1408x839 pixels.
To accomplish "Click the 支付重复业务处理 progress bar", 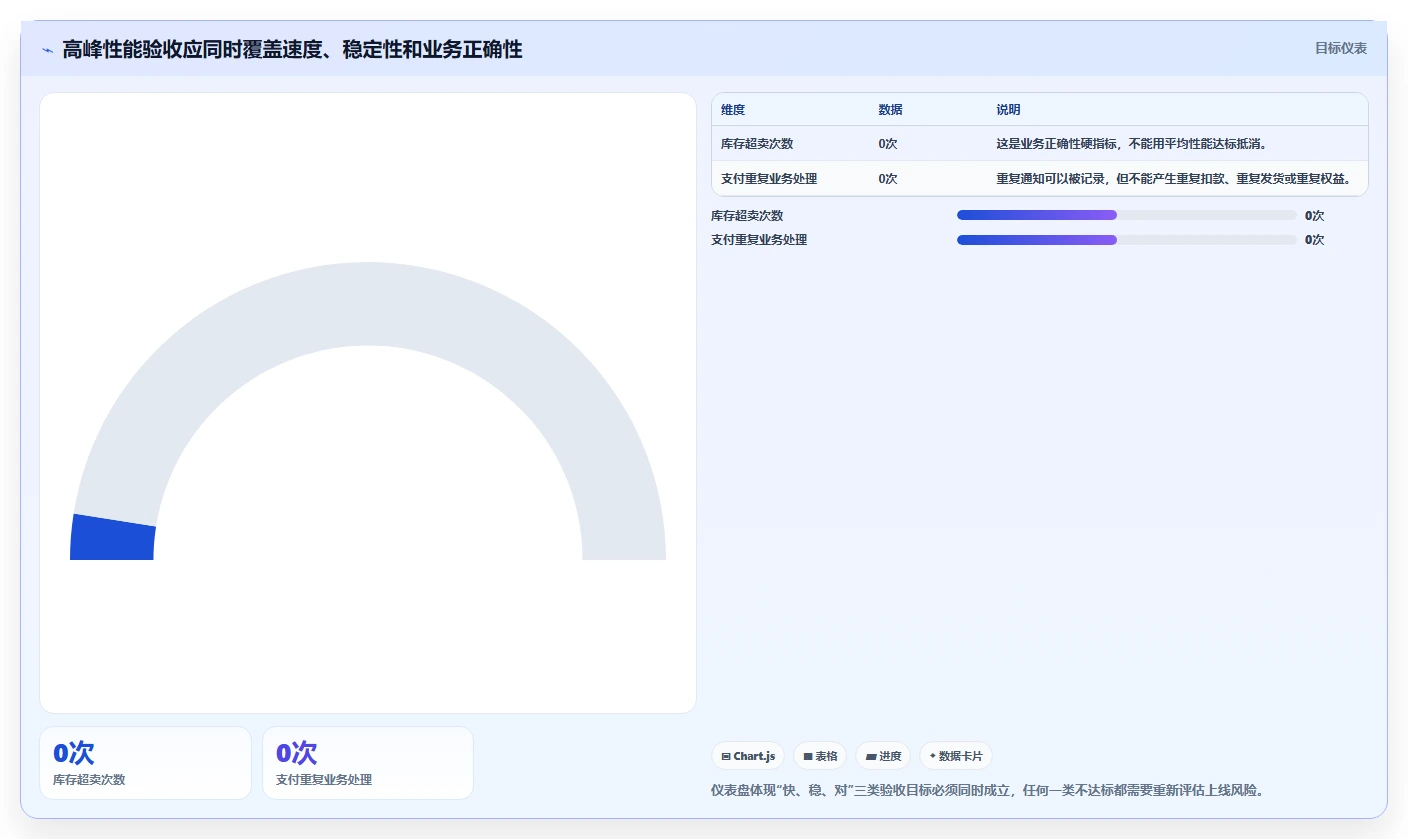I will pos(1126,240).
